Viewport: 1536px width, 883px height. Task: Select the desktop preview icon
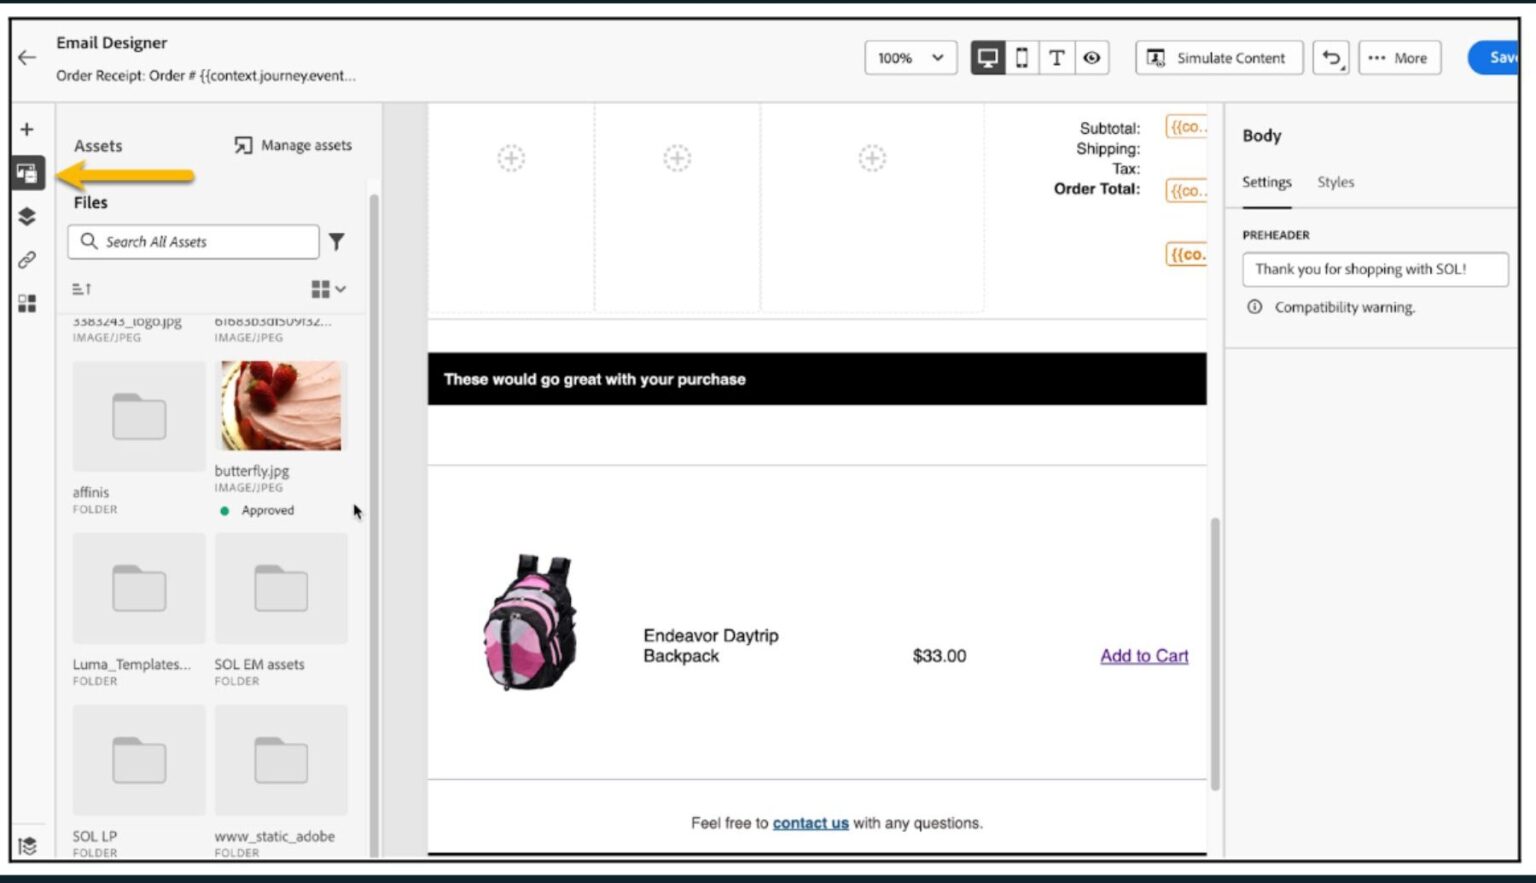click(987, 57)
